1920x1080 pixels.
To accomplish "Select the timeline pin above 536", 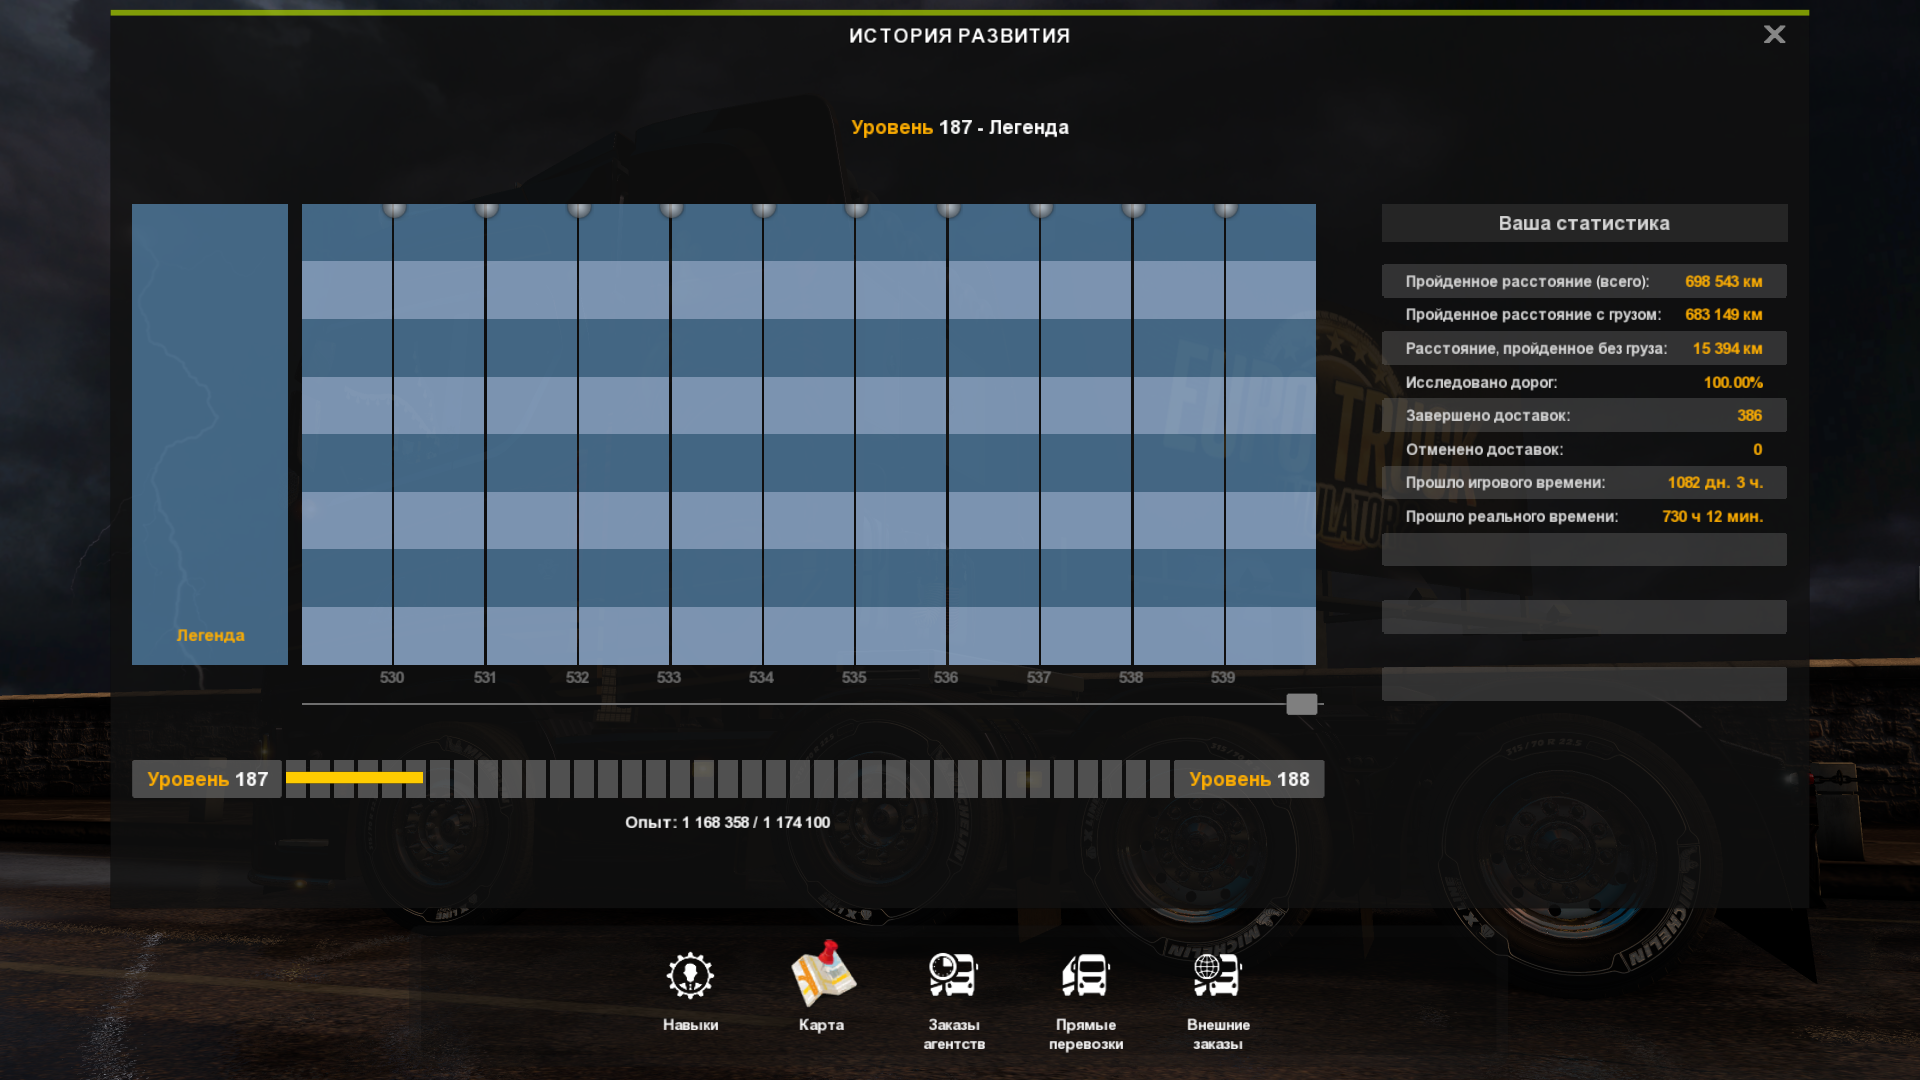I will [x=948, y=209].
